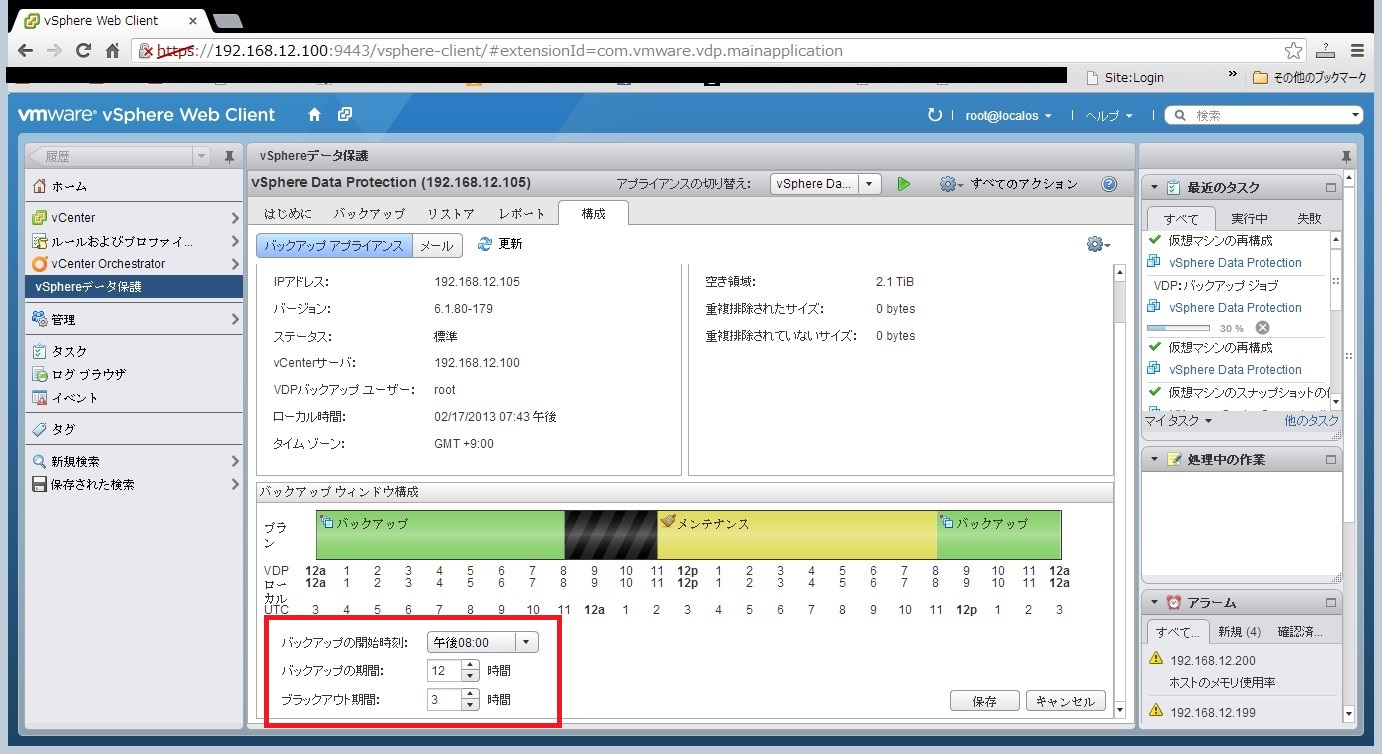Image resolution: width=1382 pixels, height=754 pixels.
Task: Open ログ ブラウザ in navigation
Action: coord(134,374)
